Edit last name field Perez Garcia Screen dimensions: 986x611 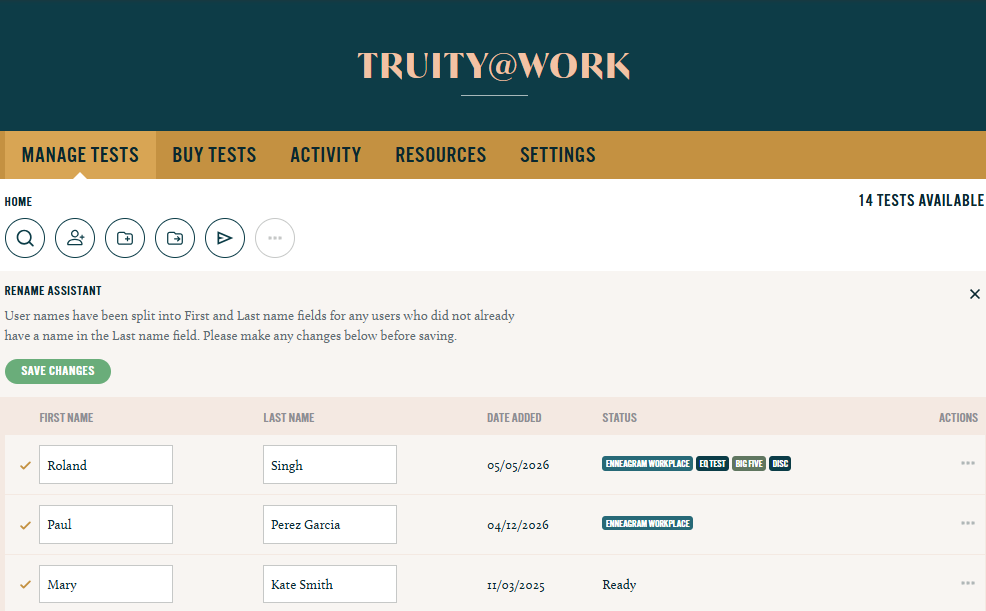point(330,524)
